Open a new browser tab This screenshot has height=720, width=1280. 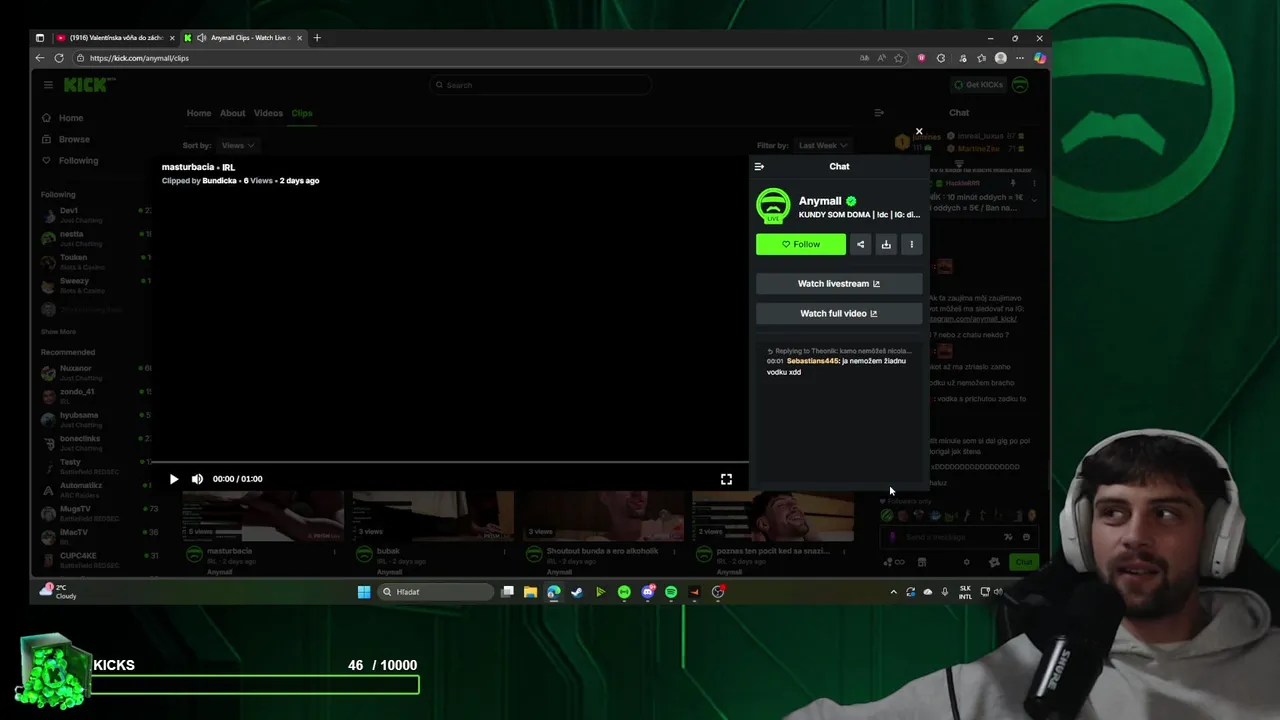pos(317,38)
